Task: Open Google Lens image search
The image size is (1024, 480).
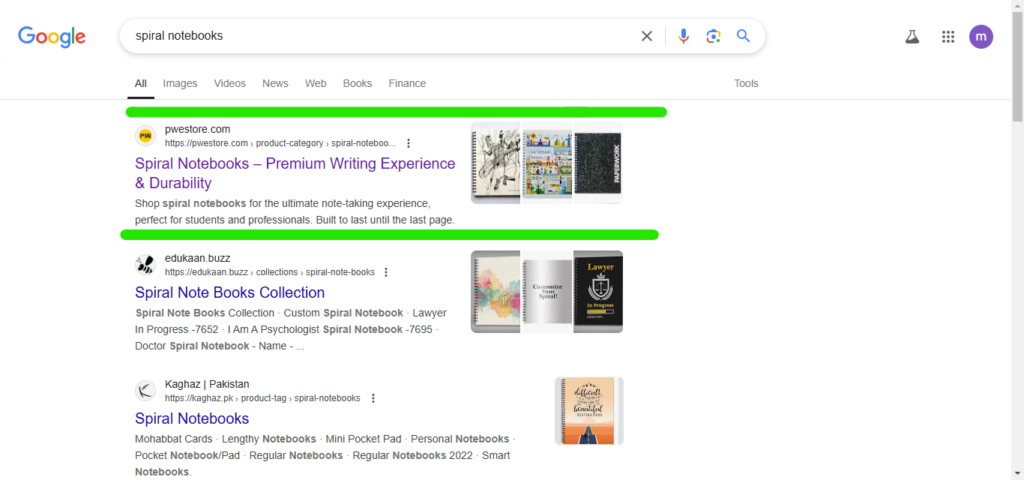Action: click(713, 36)
